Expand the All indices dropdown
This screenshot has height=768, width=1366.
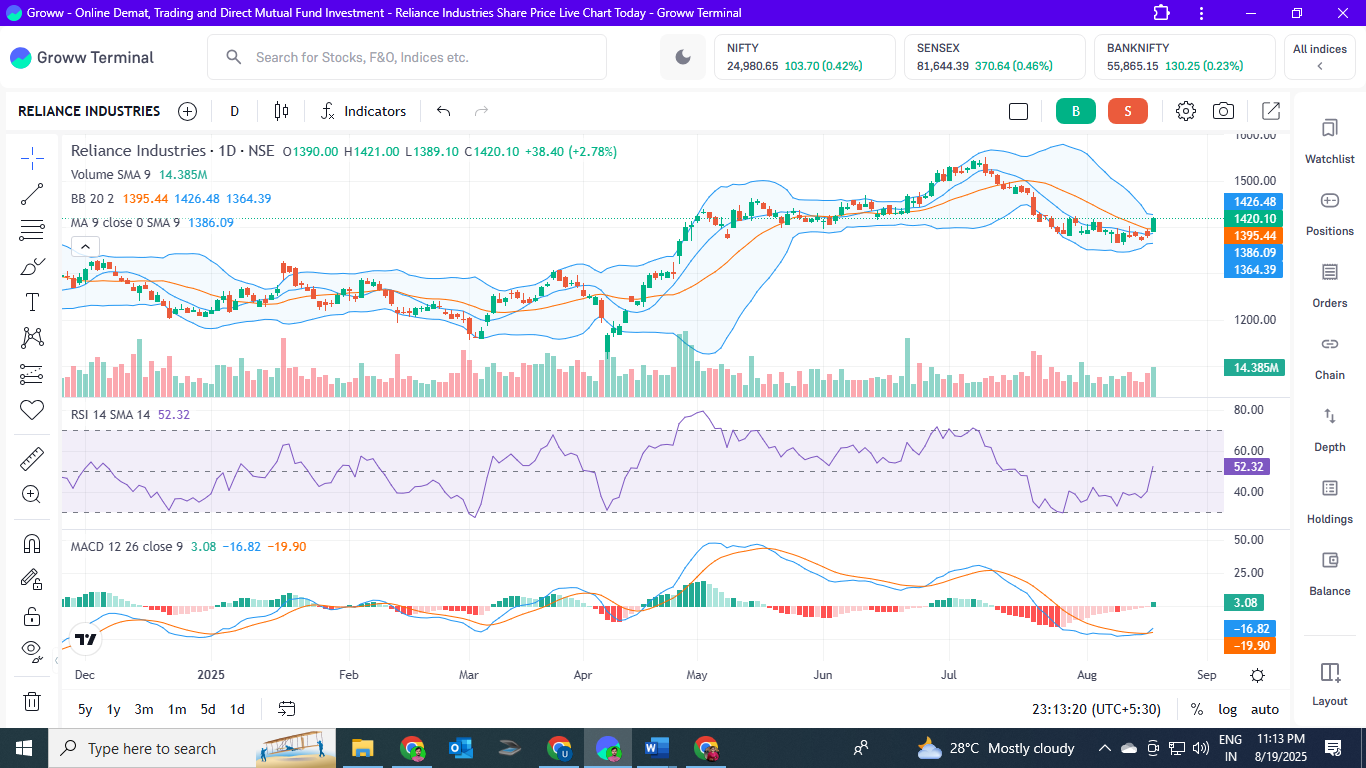tap(1318, 57)
